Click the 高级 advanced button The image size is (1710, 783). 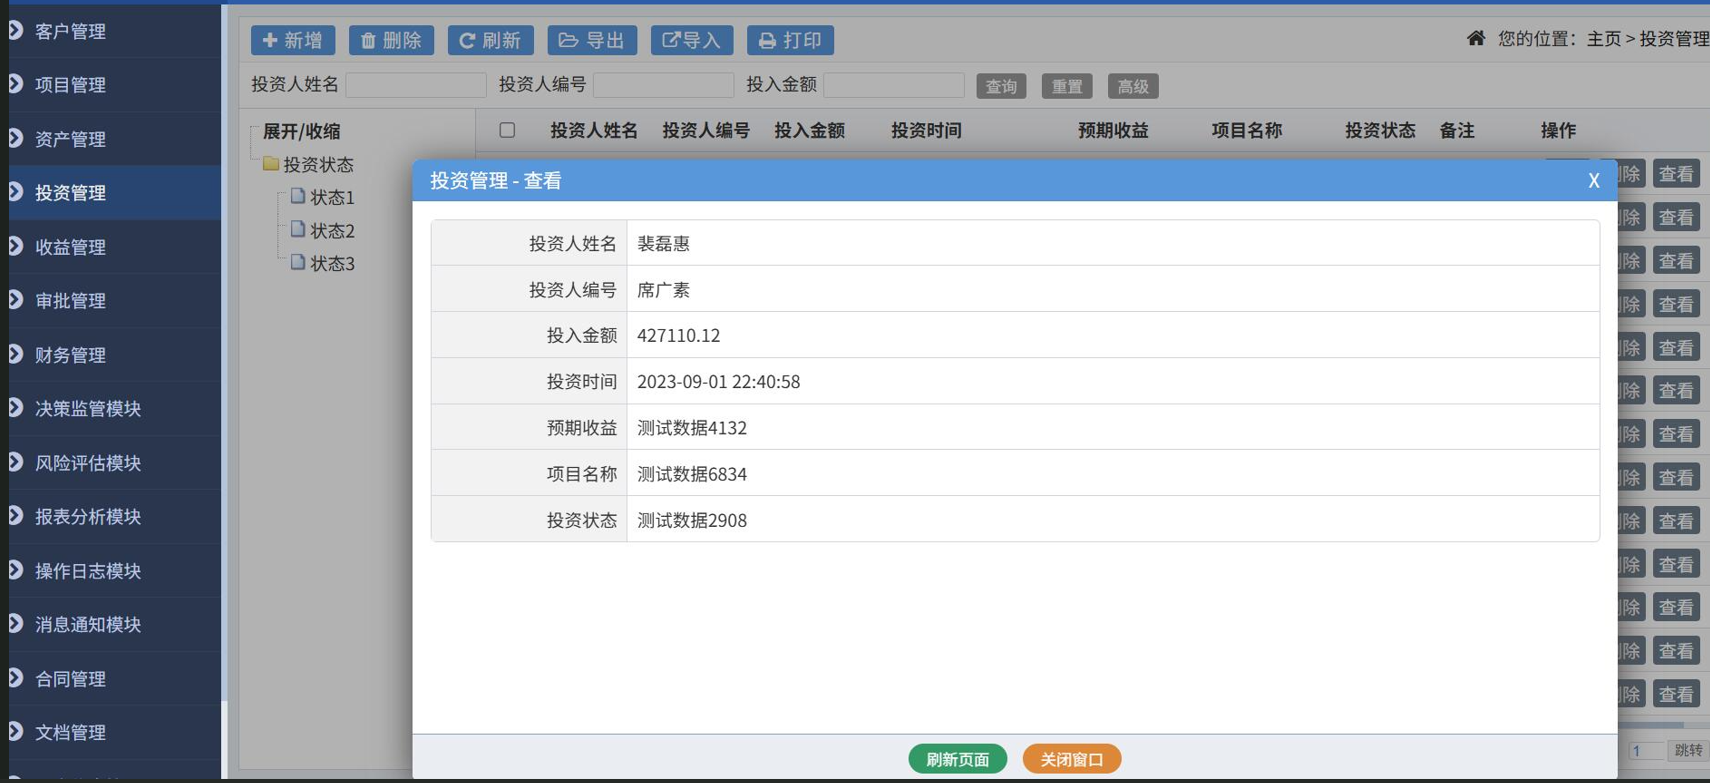(x=1133, y=86)
